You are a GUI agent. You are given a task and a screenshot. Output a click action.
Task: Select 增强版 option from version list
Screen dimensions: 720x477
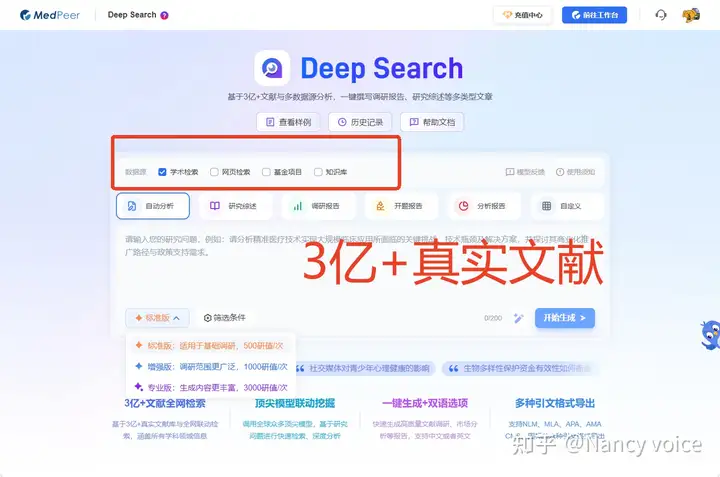(x=211, y=366)
